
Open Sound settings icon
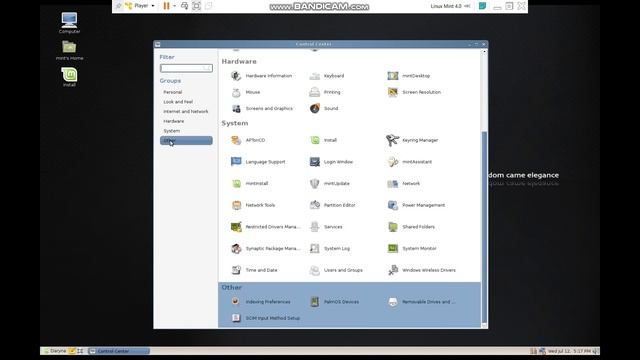pyautogui.click(x=314, y=109)
